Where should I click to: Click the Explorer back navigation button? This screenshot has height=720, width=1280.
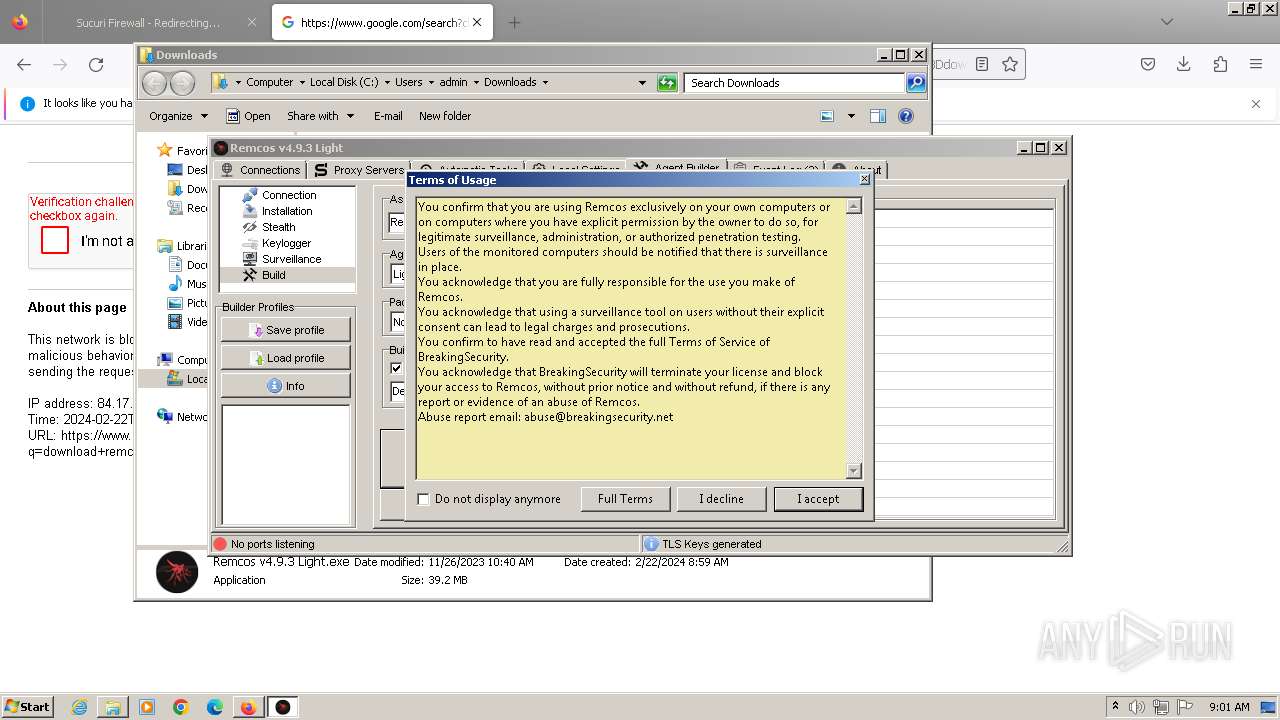[x=154, y=83]
